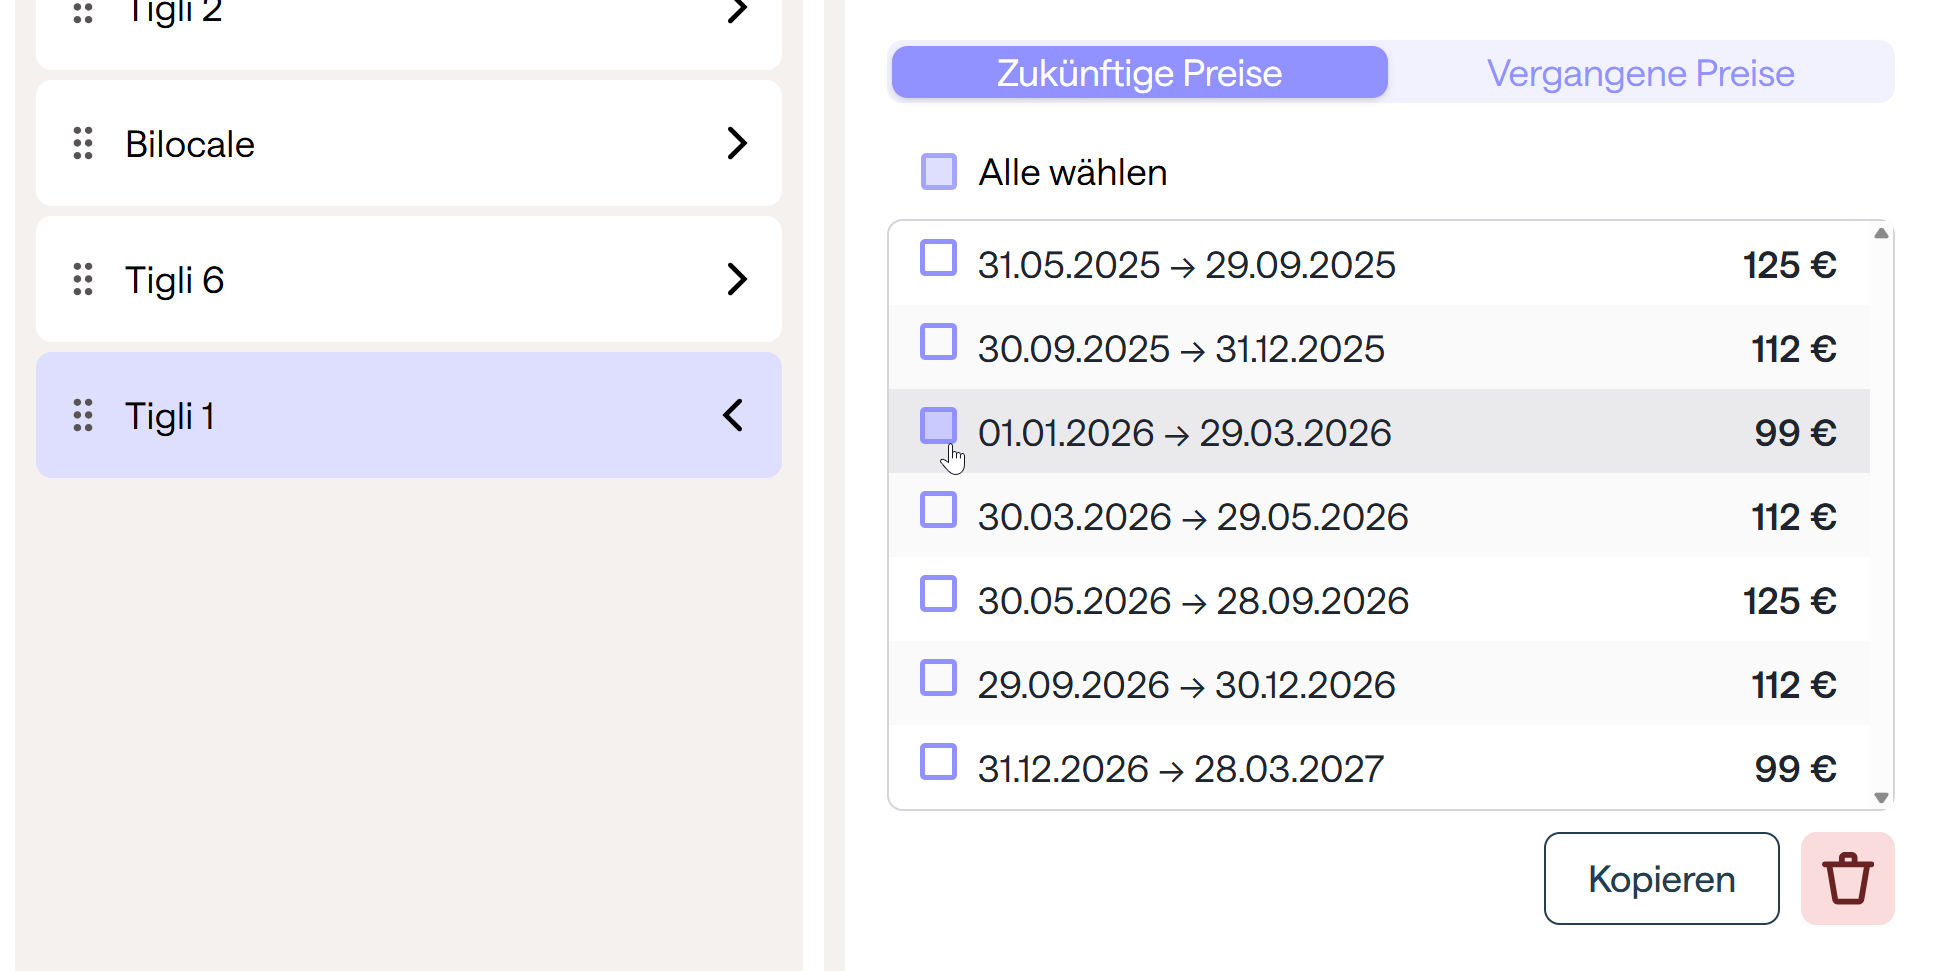Image resolution: width=1933 pixels, height=971 pixels.
Task: Click the red trash delete icon
Action: [1846, 878]
